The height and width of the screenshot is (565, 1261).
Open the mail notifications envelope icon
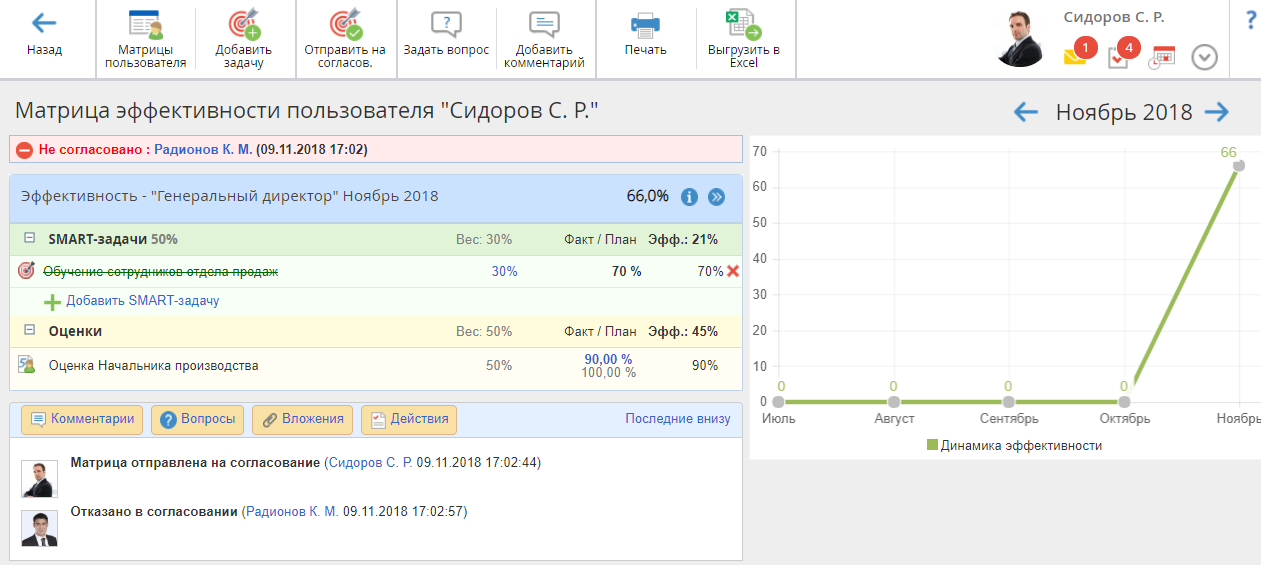(x=1075, y=58)
